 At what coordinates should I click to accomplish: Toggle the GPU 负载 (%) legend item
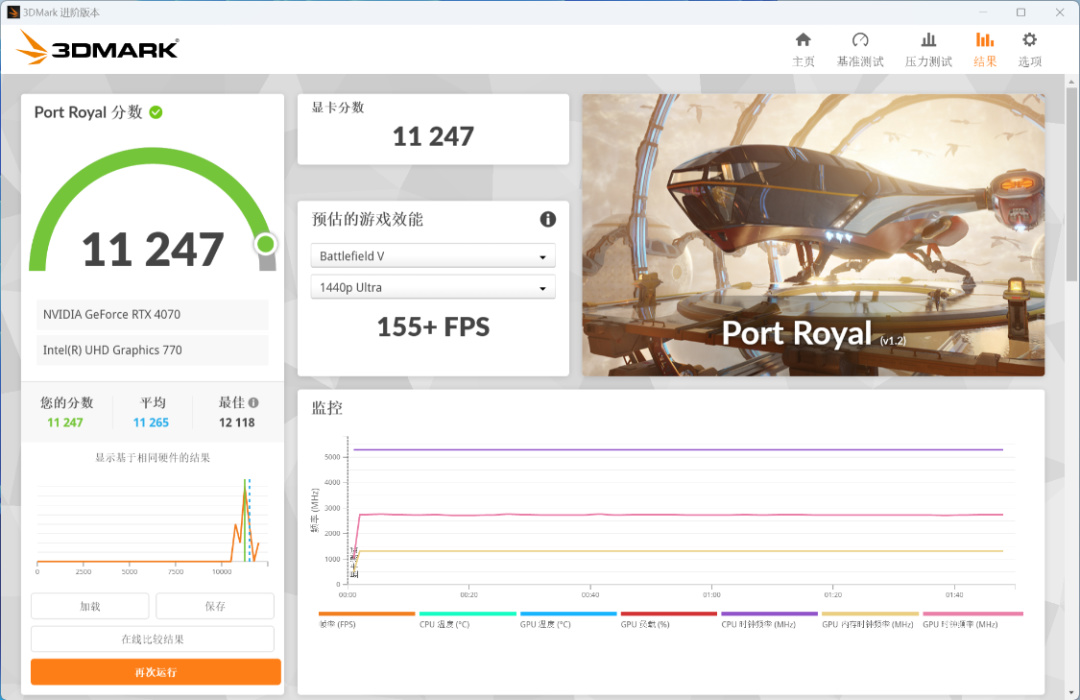pos(669,619)
